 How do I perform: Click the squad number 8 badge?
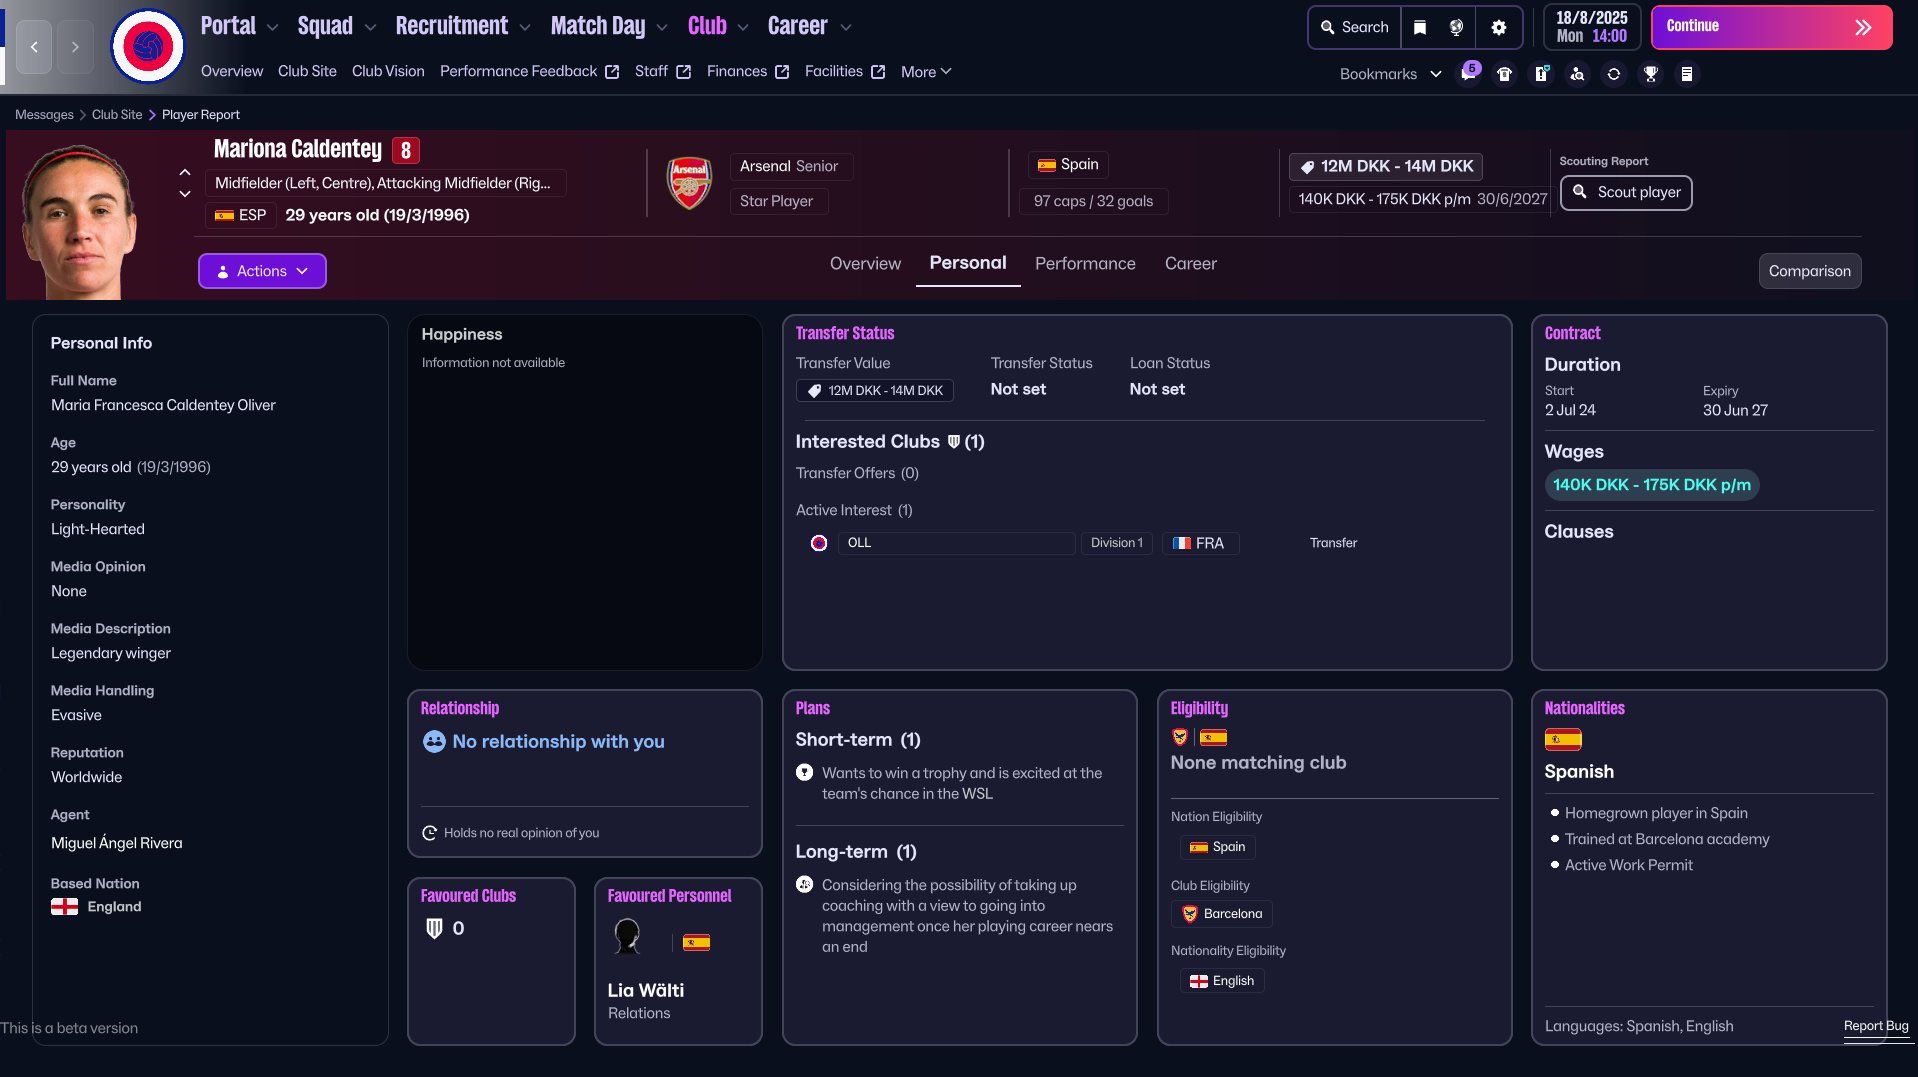point(405,150)
